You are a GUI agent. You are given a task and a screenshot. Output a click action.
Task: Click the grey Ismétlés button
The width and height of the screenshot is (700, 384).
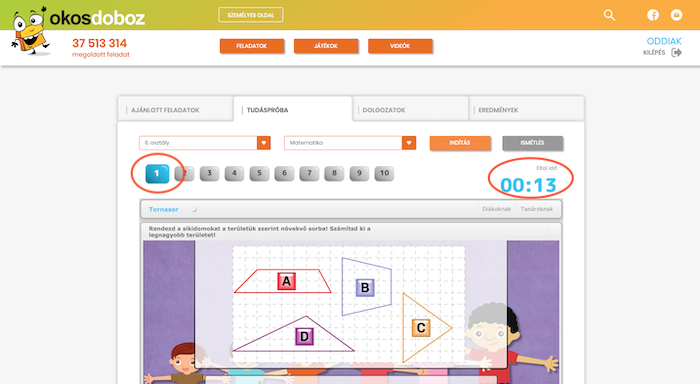(x=532, y=143)
